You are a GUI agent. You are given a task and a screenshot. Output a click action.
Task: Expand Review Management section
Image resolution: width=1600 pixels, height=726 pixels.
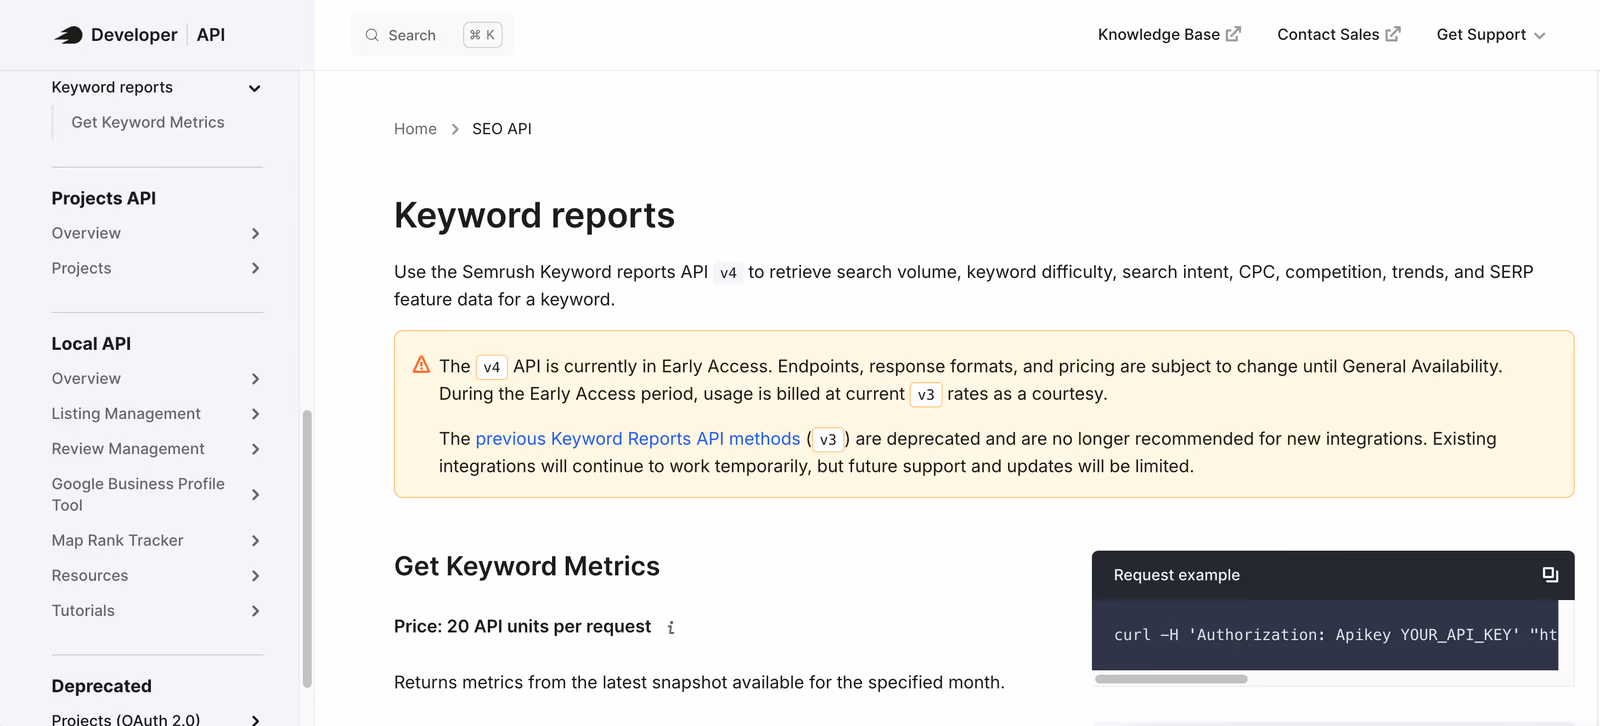[x=255, y=449]
